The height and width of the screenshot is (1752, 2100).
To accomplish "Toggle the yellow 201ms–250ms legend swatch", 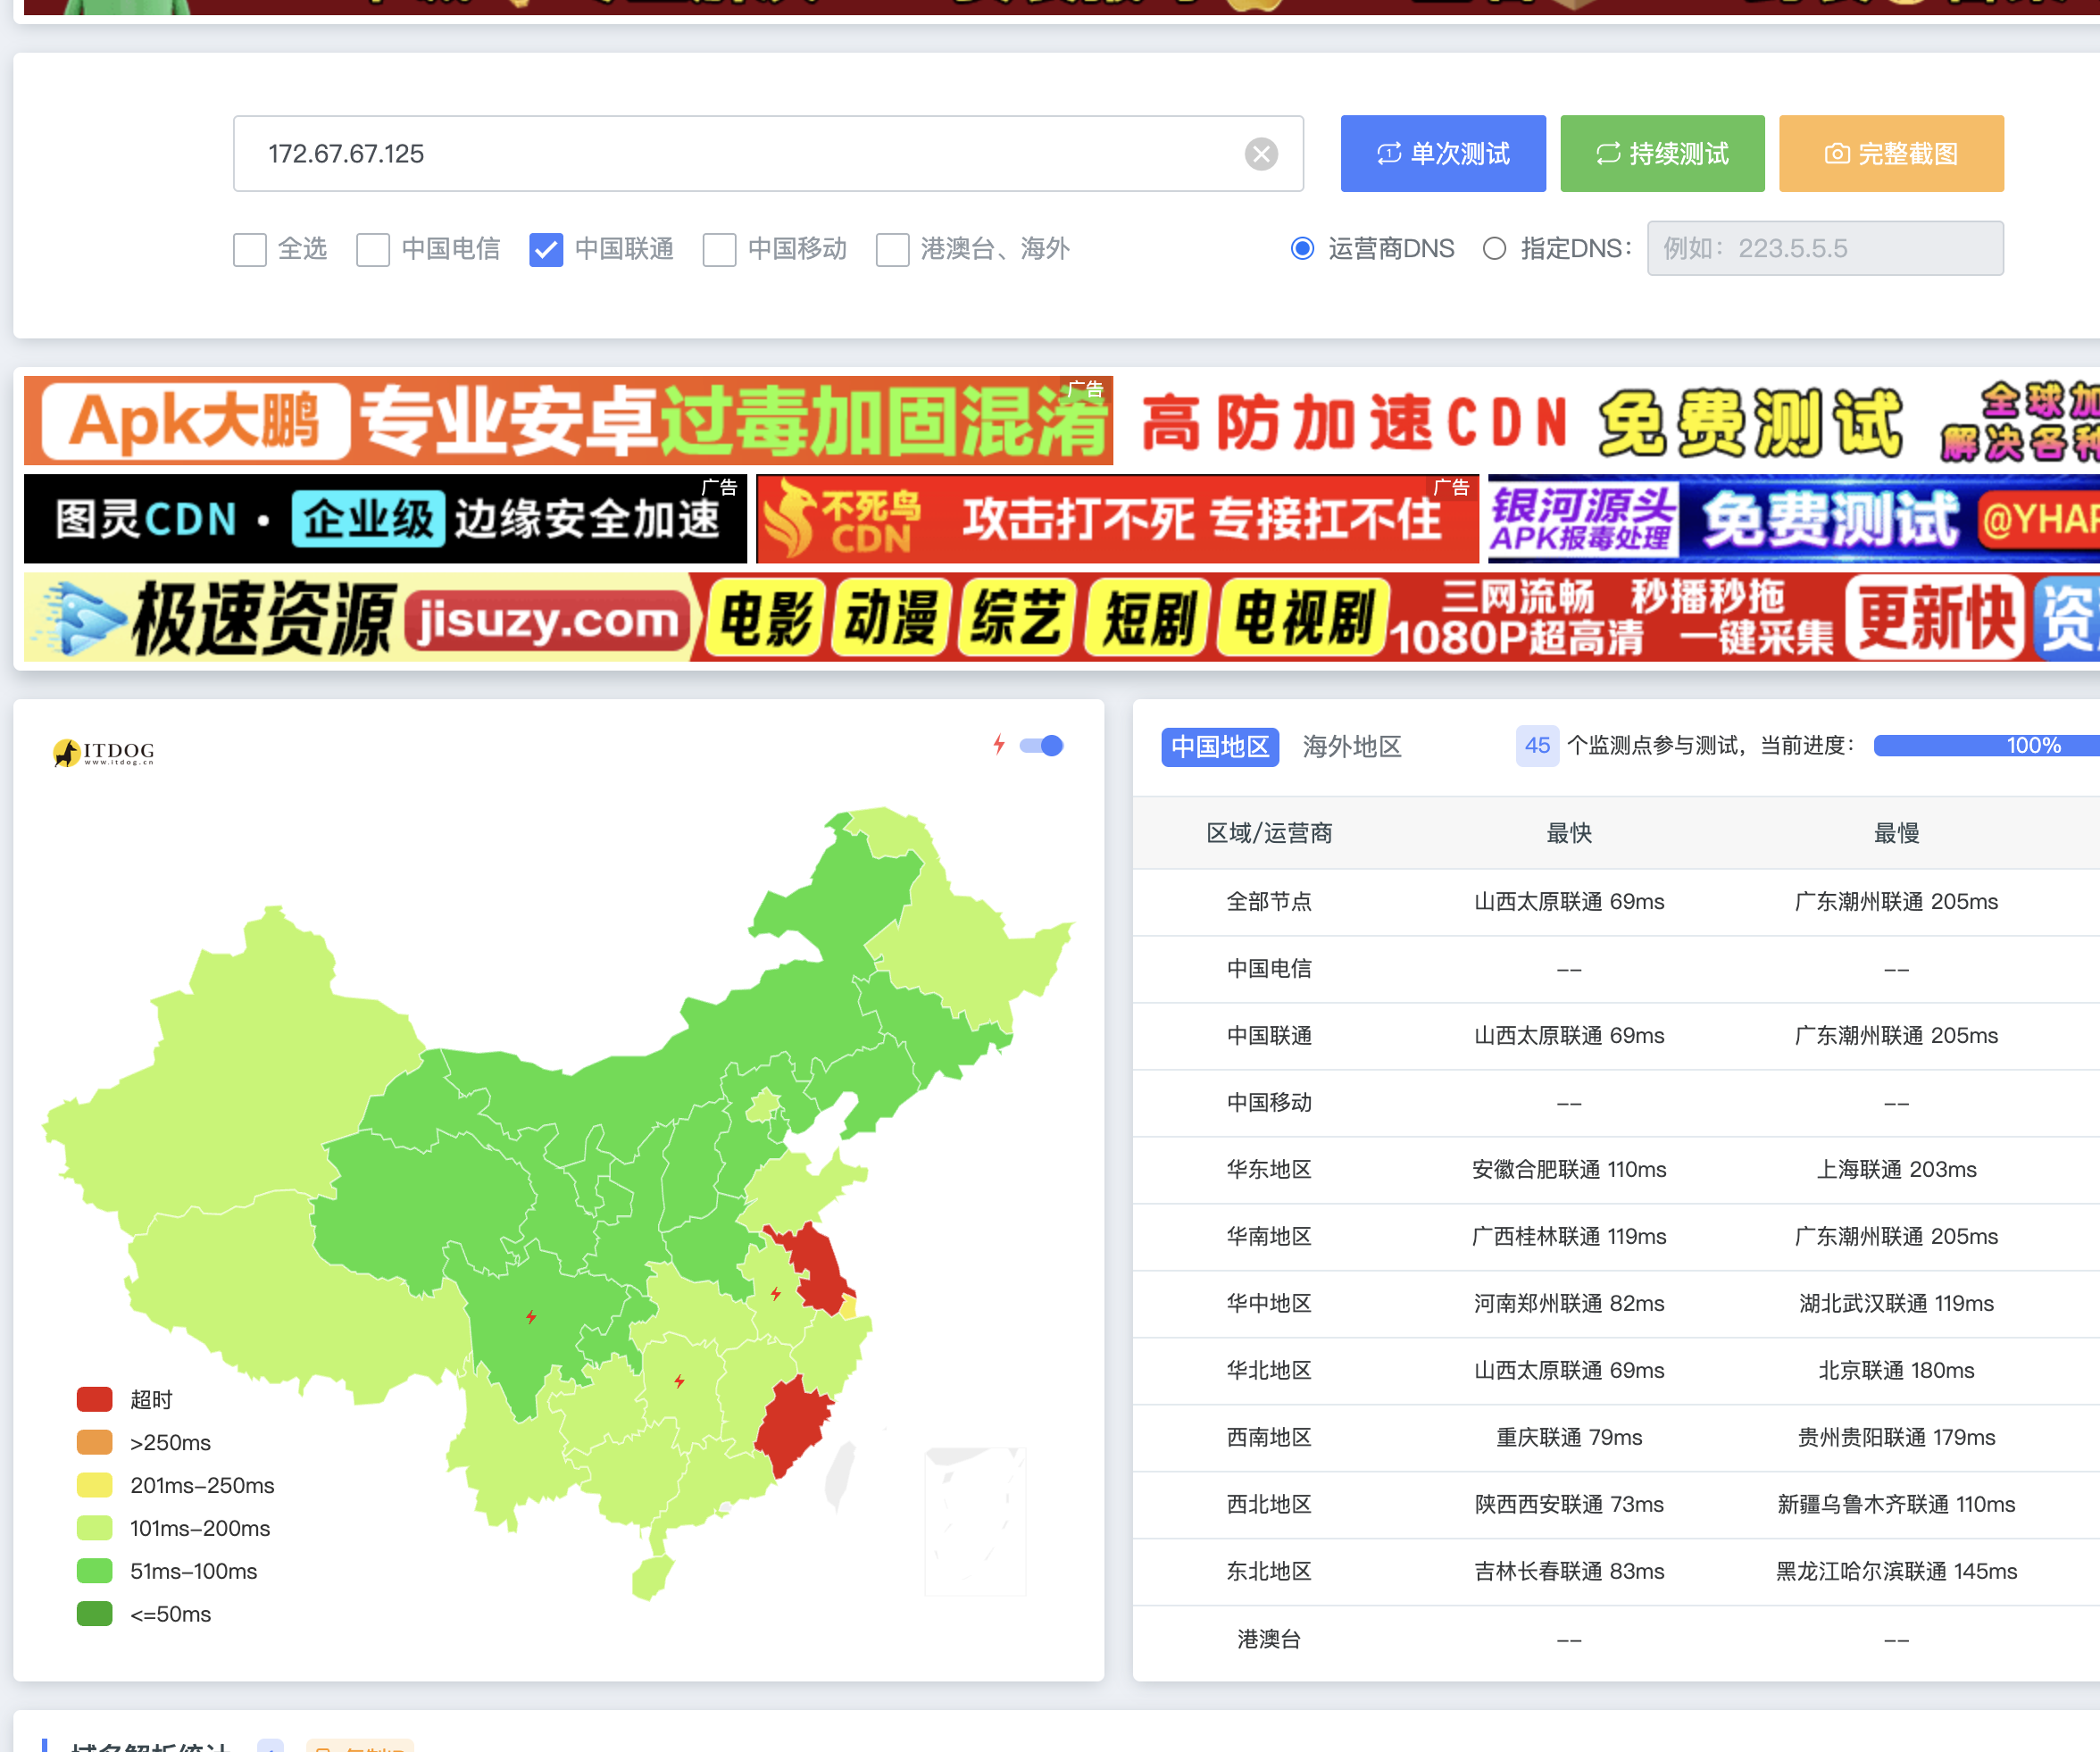I will [x=95, y=1486].
